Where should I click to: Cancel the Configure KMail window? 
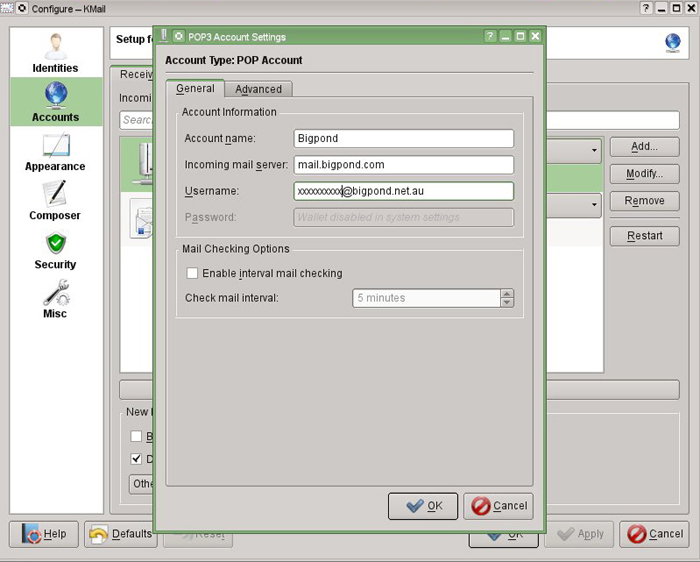click(654, 534)
